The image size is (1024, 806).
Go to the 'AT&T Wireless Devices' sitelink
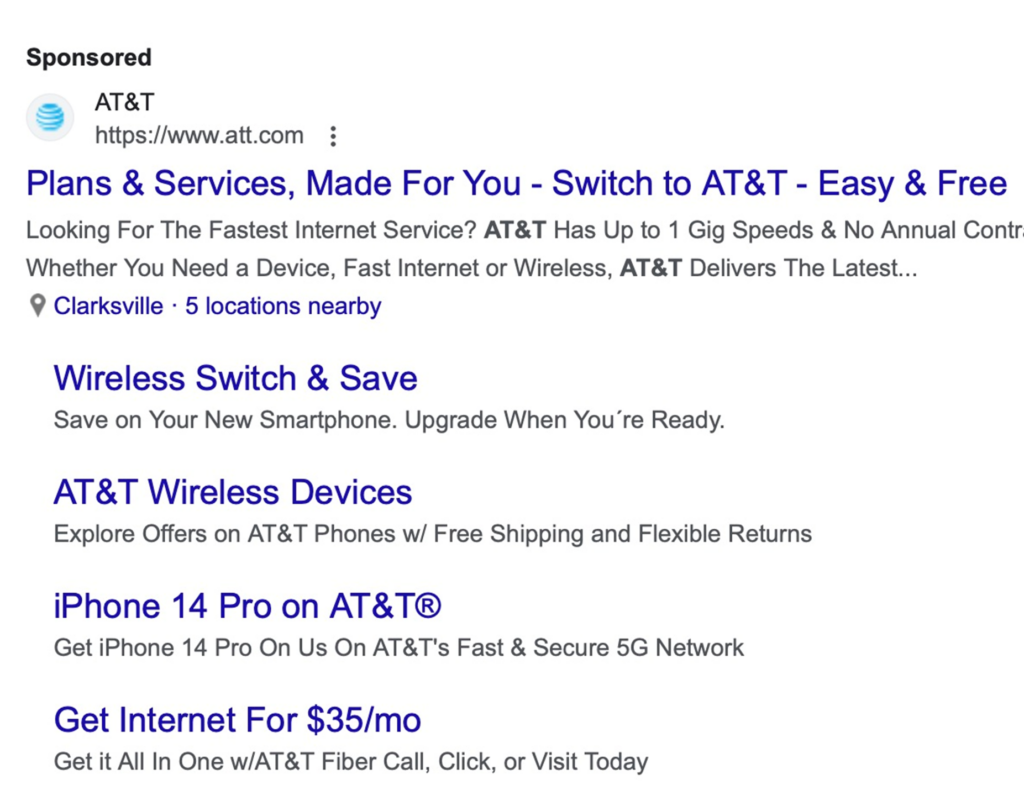coord(232,492)
